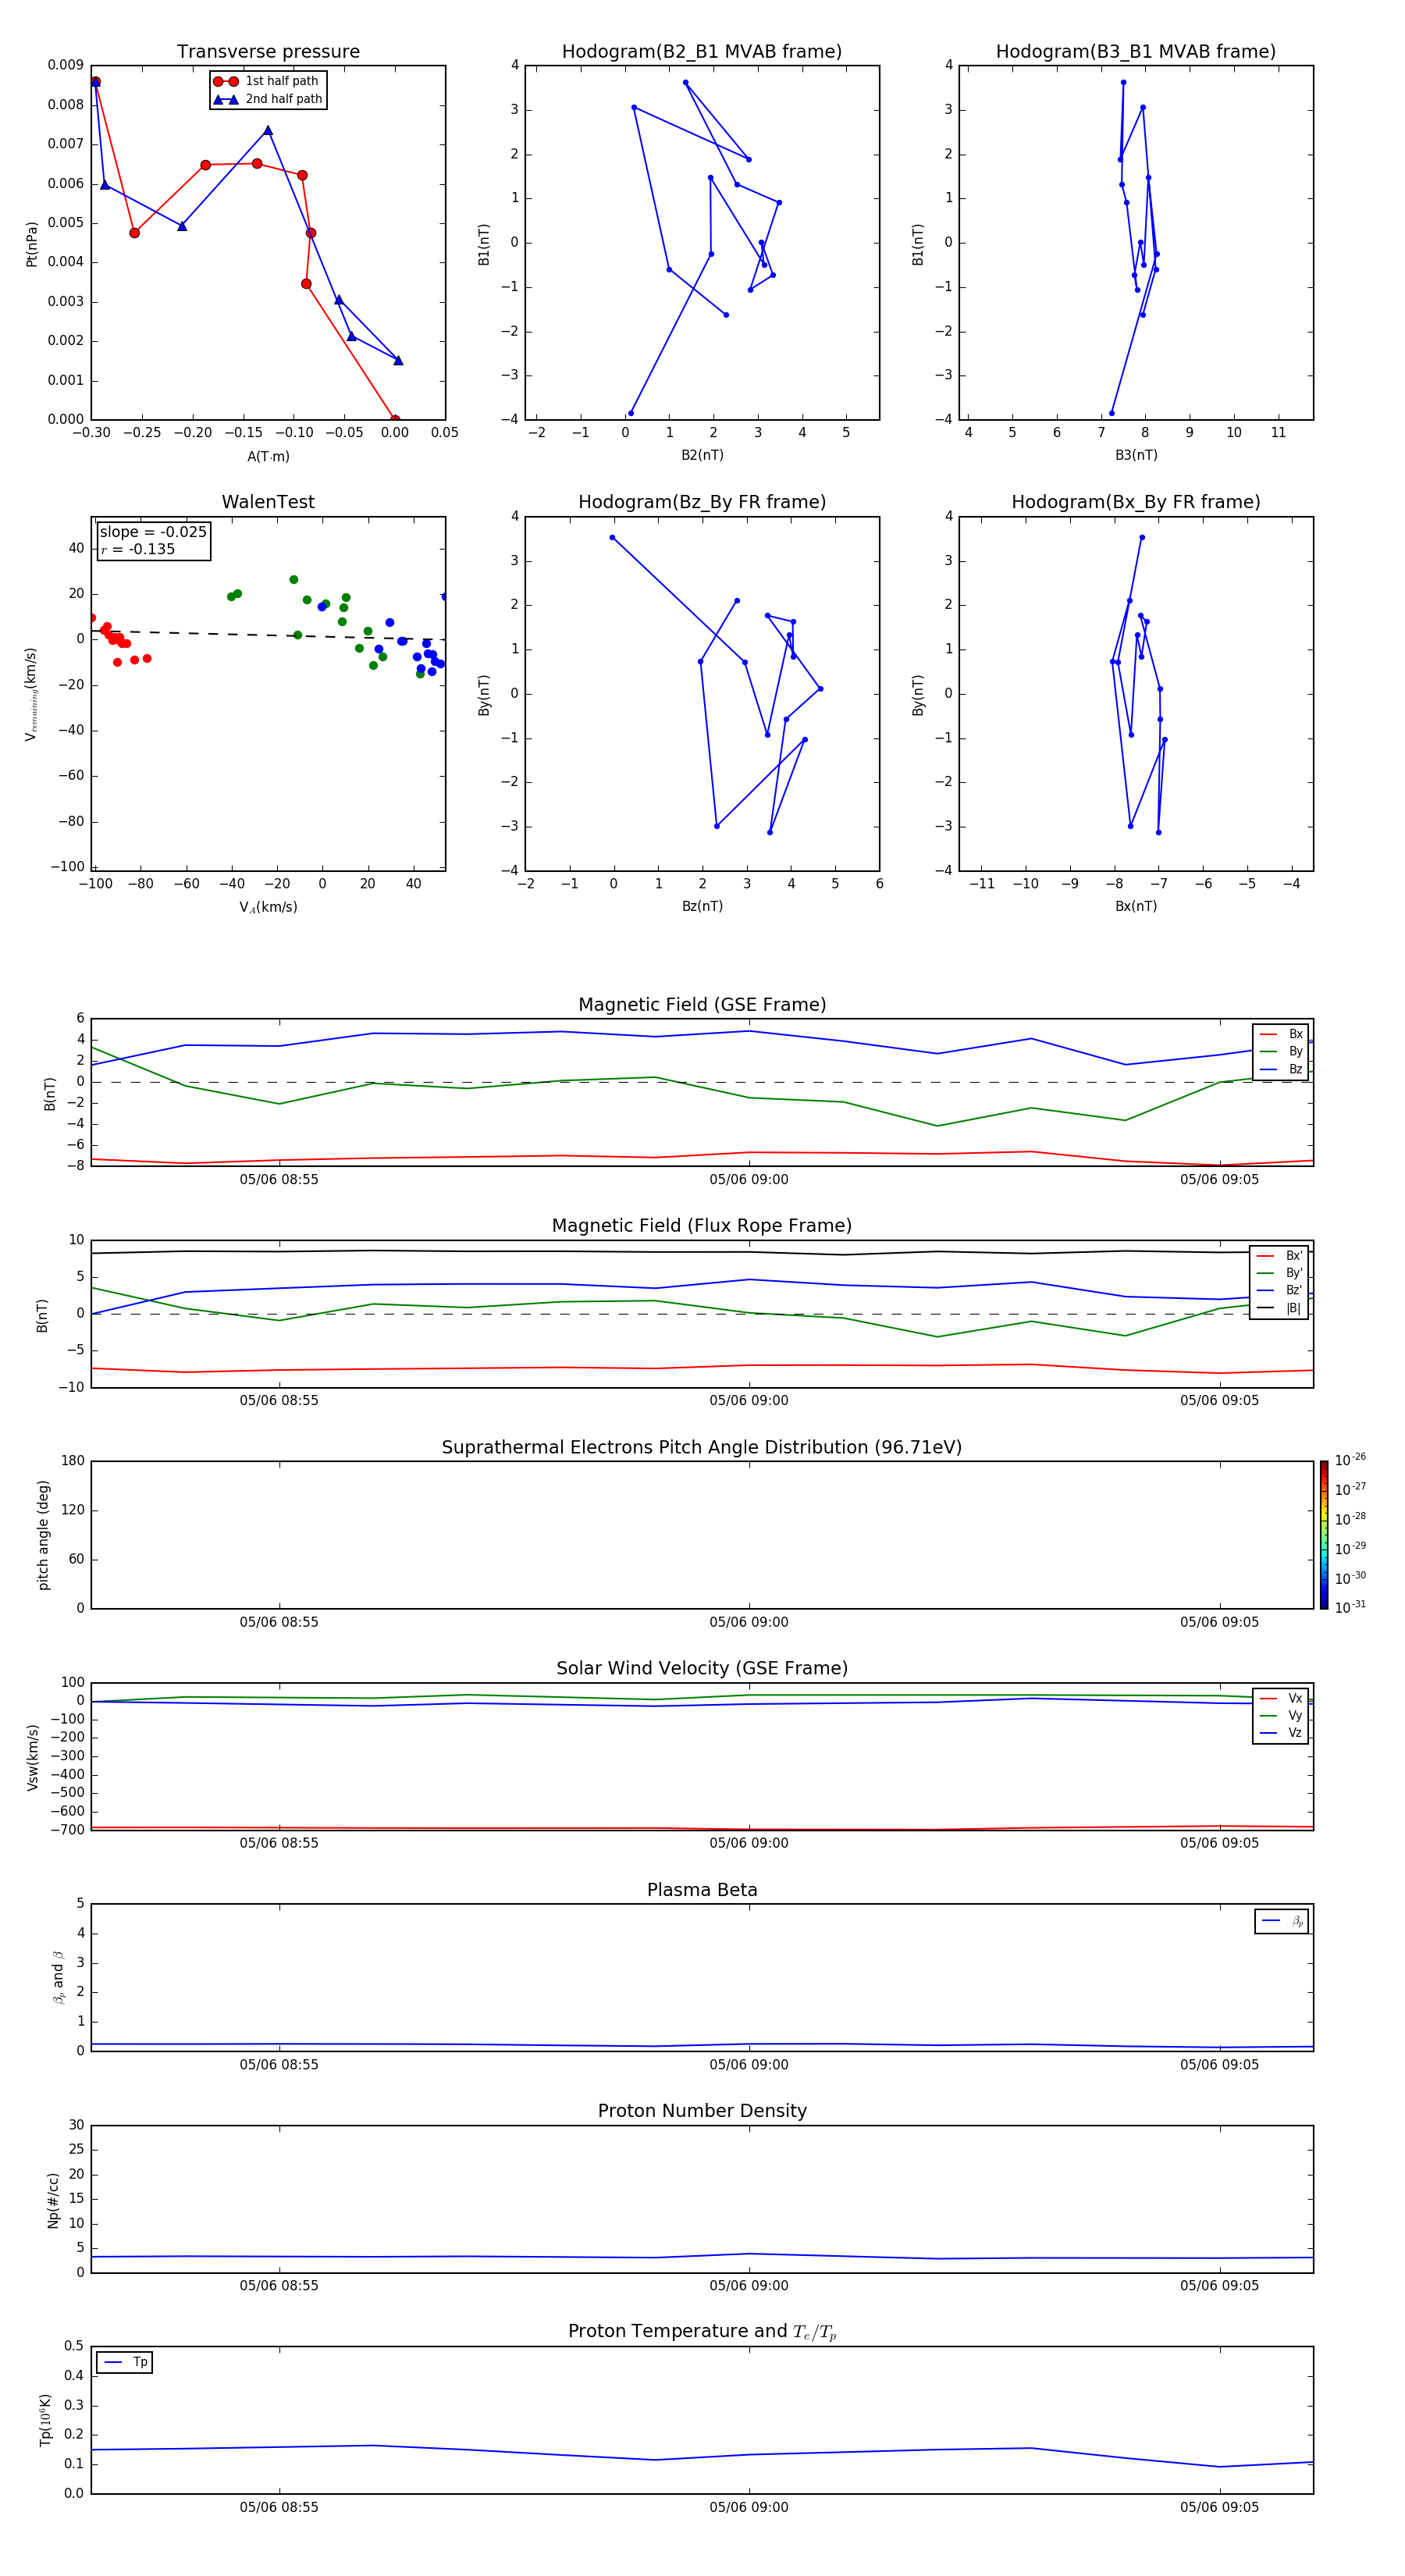
Task: Click the "Np(#/cc)" y-axis label
Action: point(53,2200)
